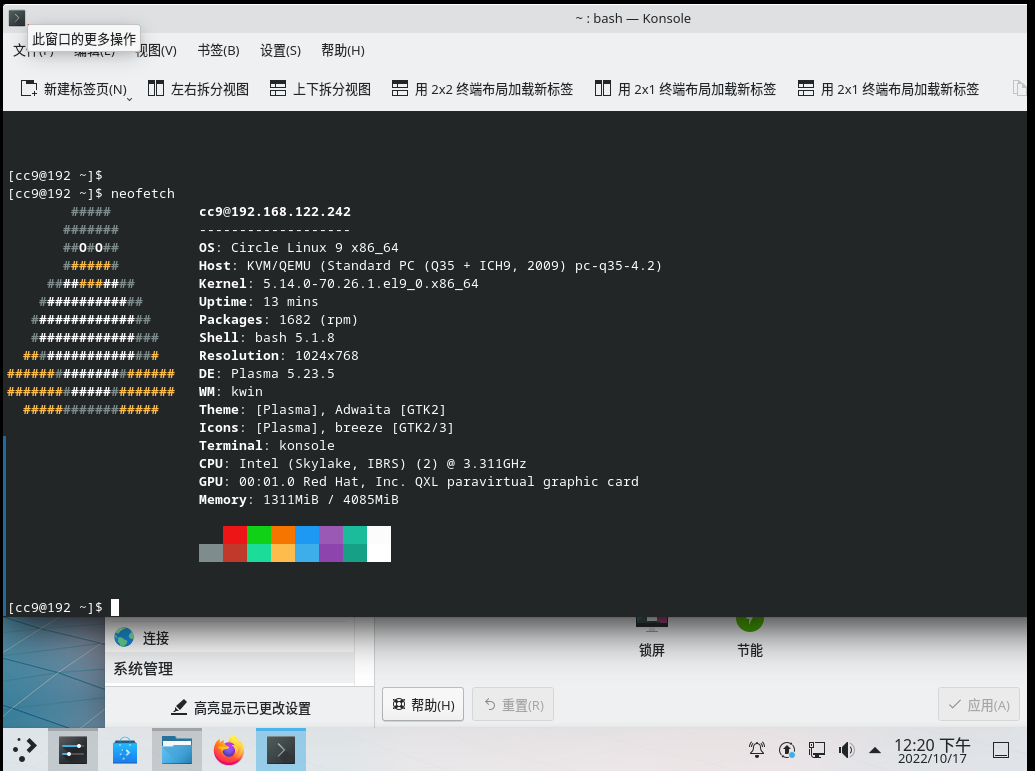This screenshot has width=1035, height=771.
Task: Click the hostname cc9@192.168.122.242 text
Action: coord(275,212)
